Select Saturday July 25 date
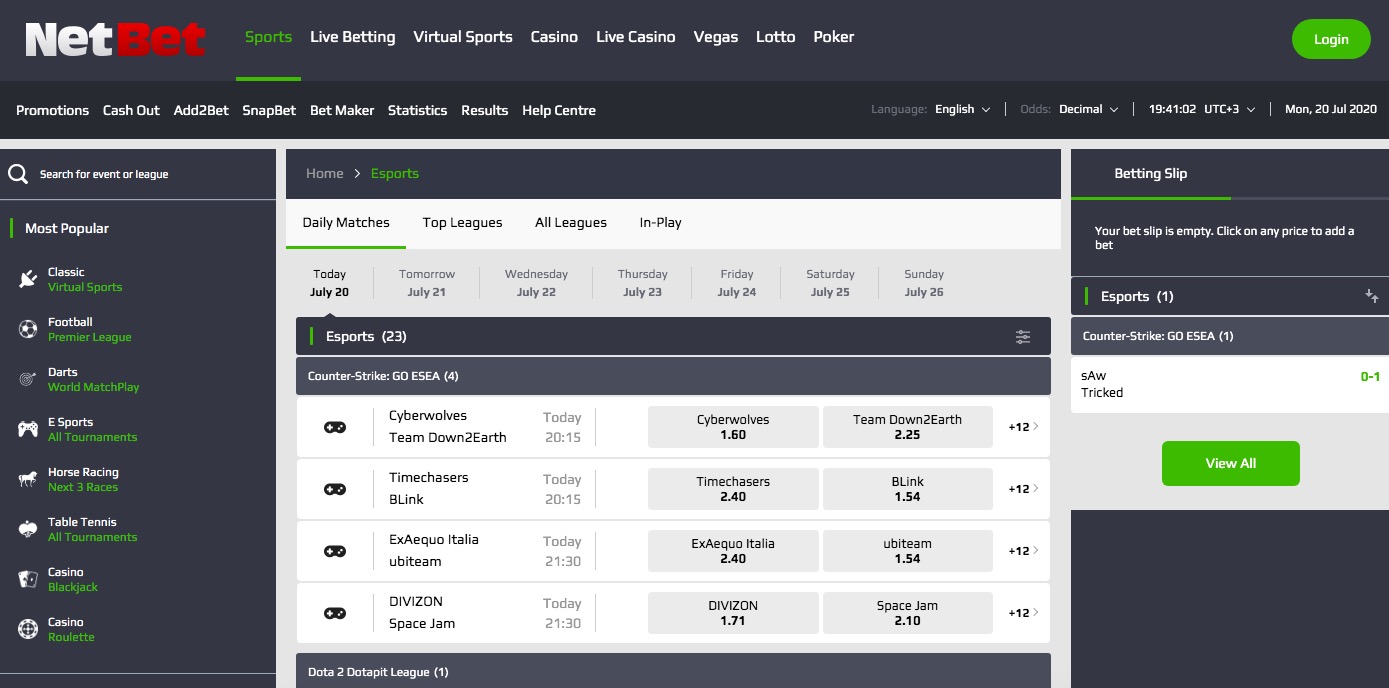The image size is (1389, 688). (x=830, y=283)
